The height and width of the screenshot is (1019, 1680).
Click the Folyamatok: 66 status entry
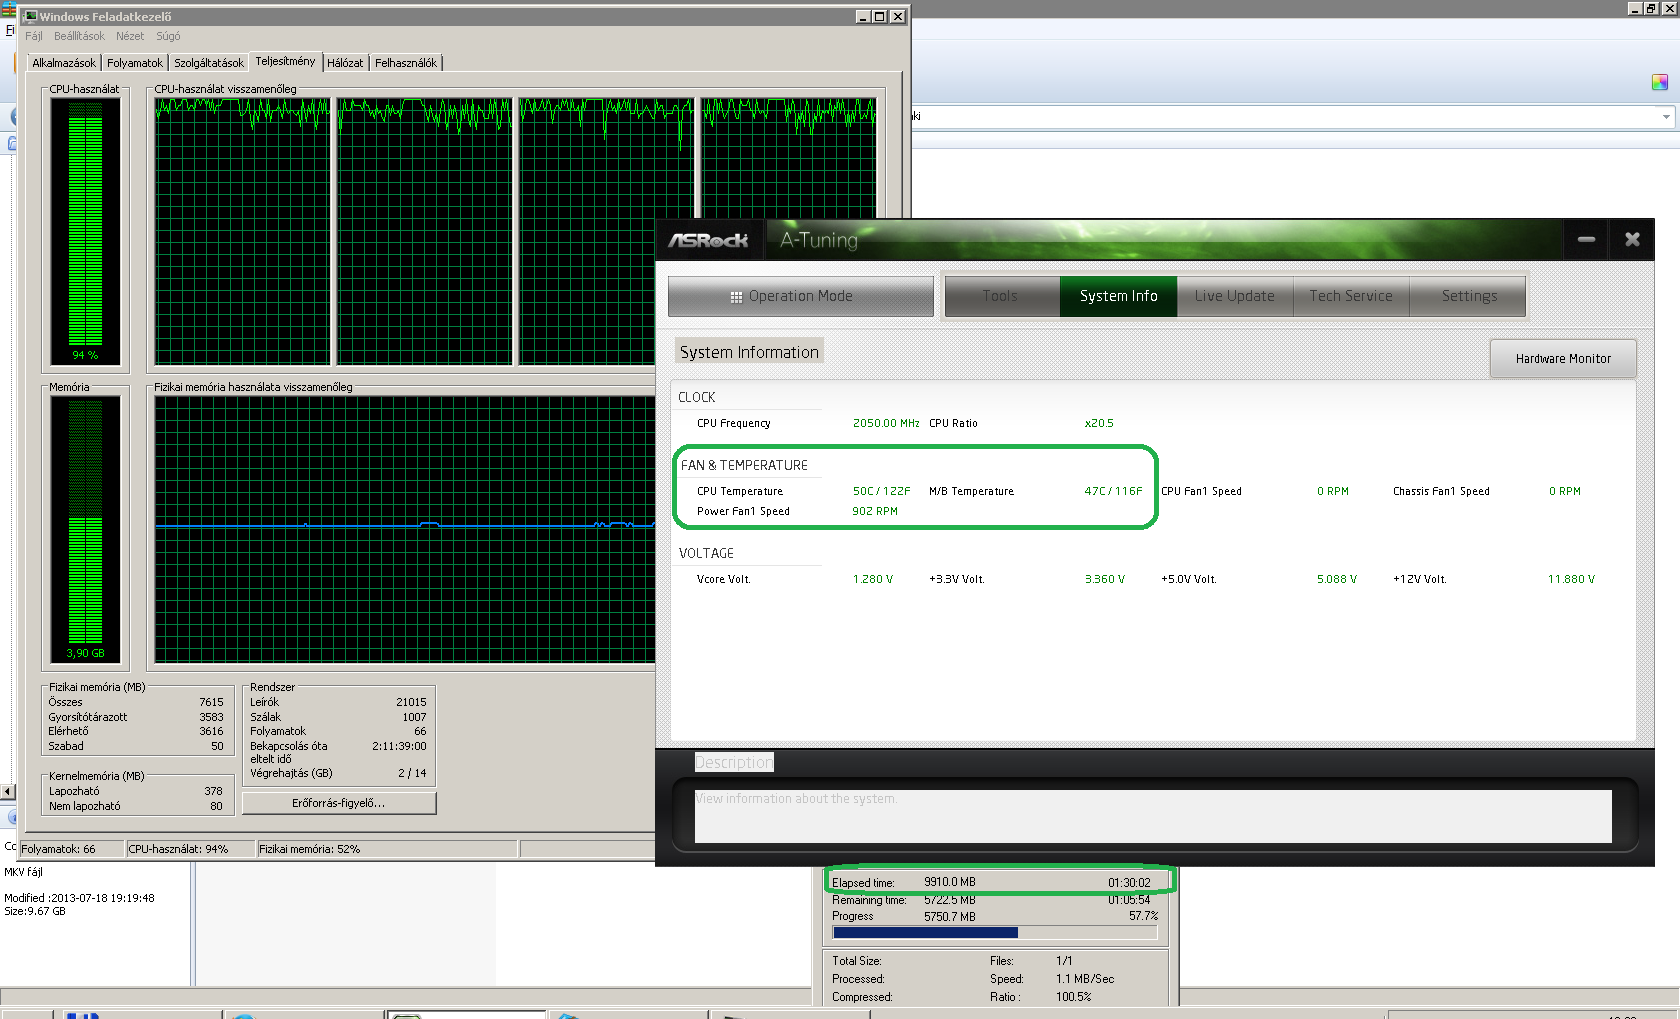[72, 849]
